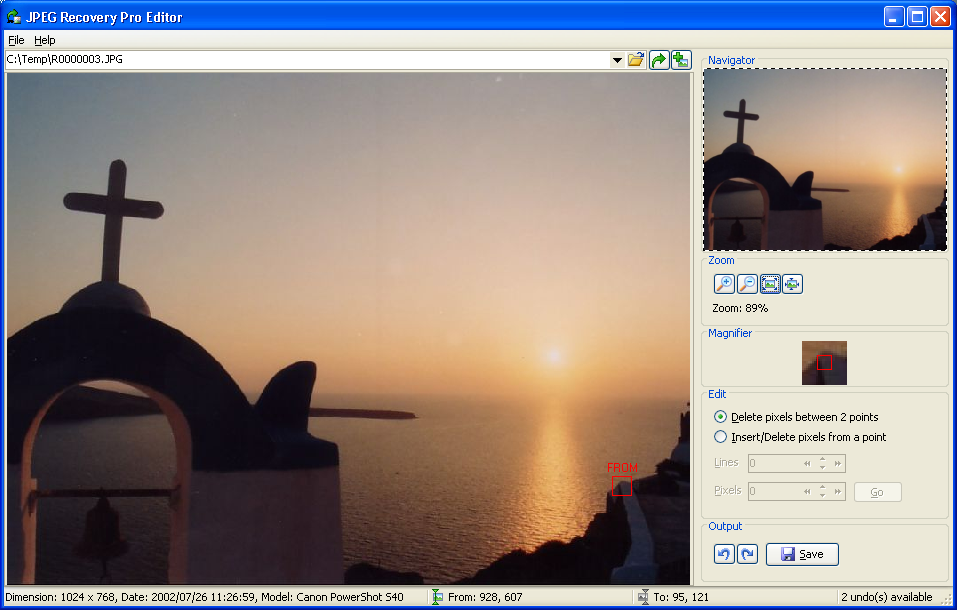Undo the last edit in Output
The height and width of the screenshot is (610, 957).
coord(724,554)
